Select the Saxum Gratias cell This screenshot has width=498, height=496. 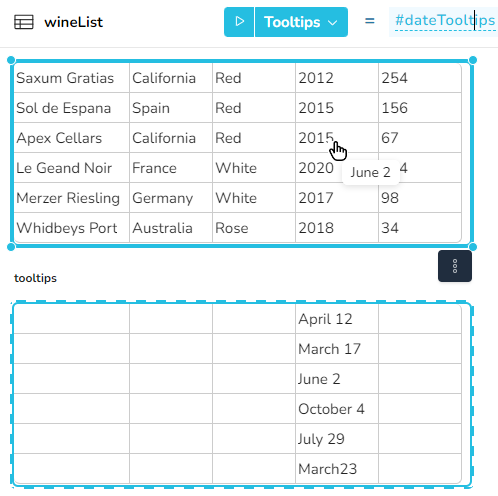(x=71, y=78)
